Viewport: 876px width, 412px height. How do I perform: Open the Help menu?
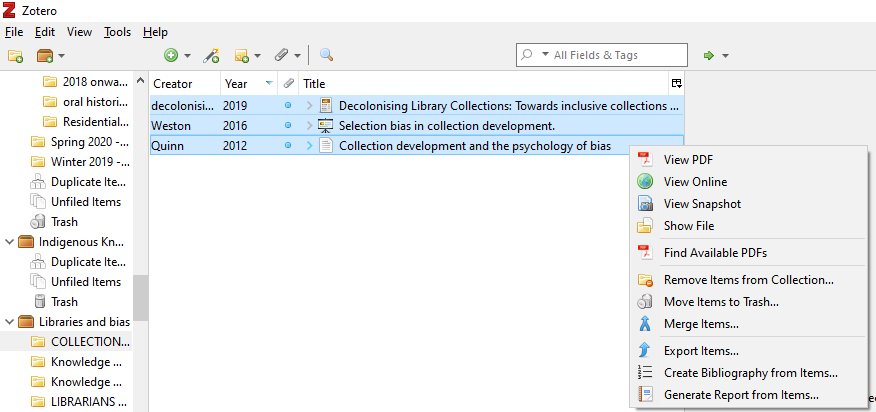pos(155,32)
